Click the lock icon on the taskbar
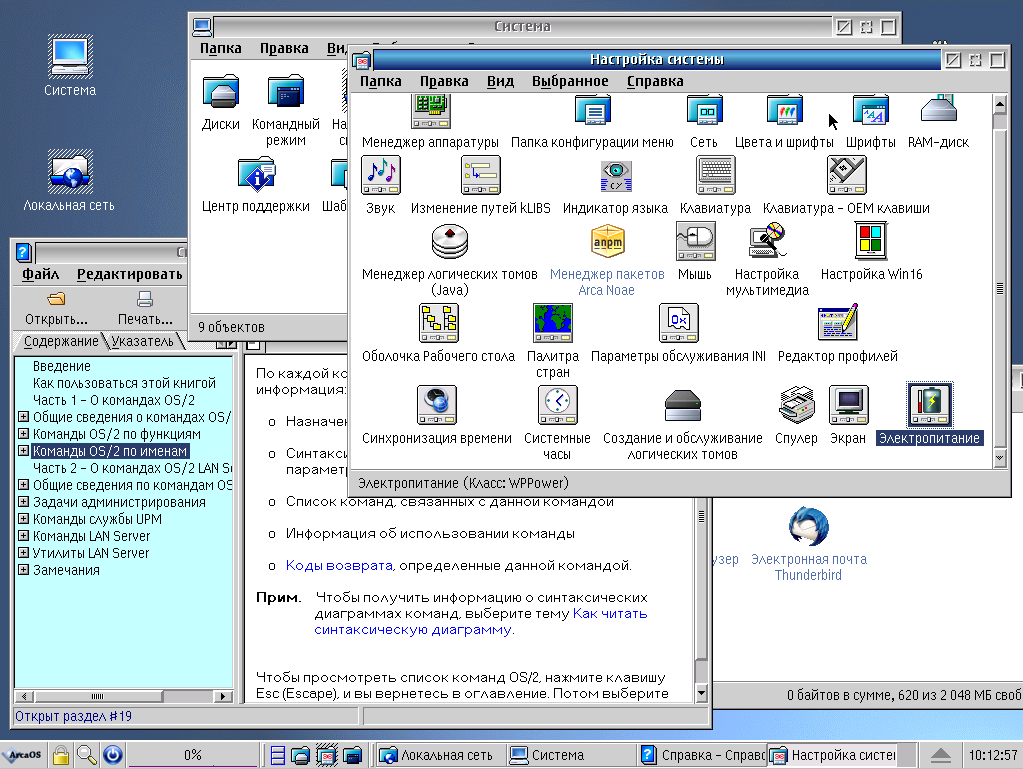The height and width of the screenshot is (769, 1023). pos(61,755)
